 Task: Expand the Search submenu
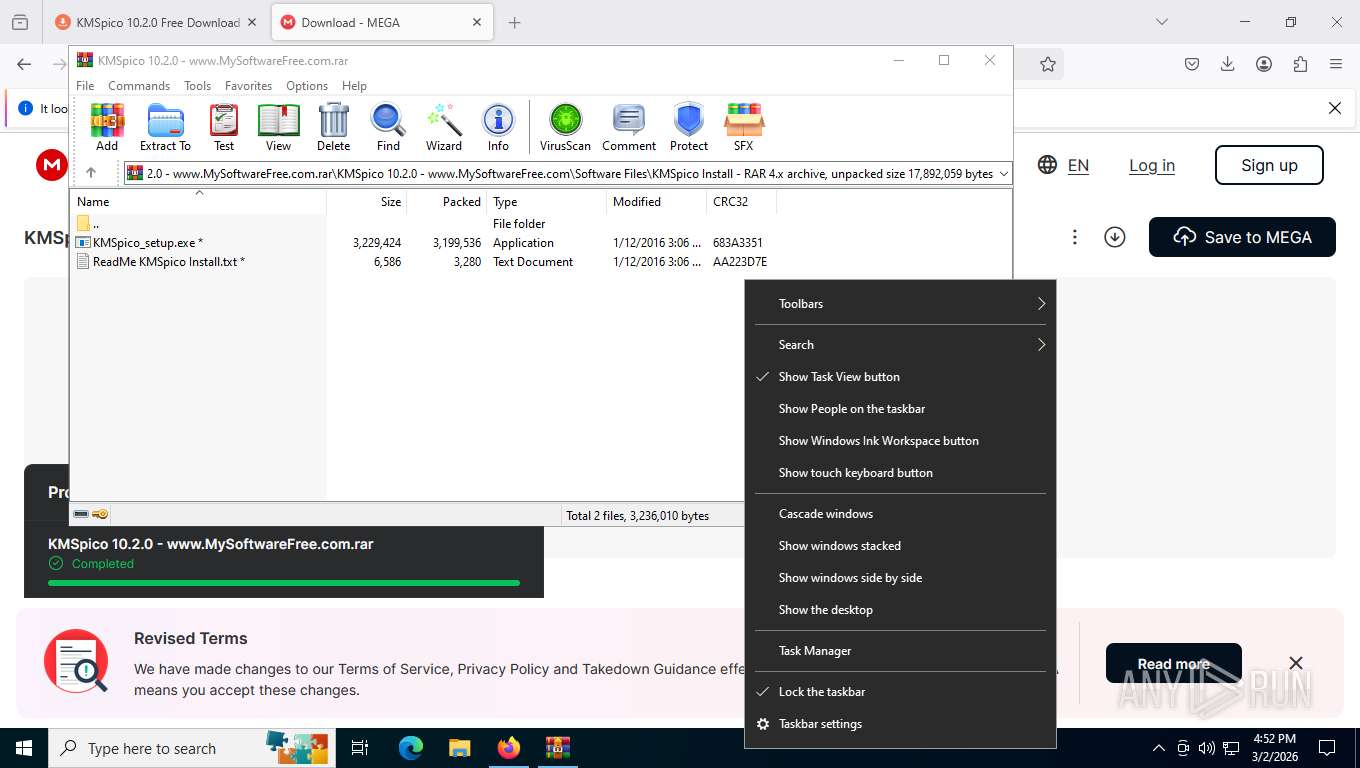[900, 345]
